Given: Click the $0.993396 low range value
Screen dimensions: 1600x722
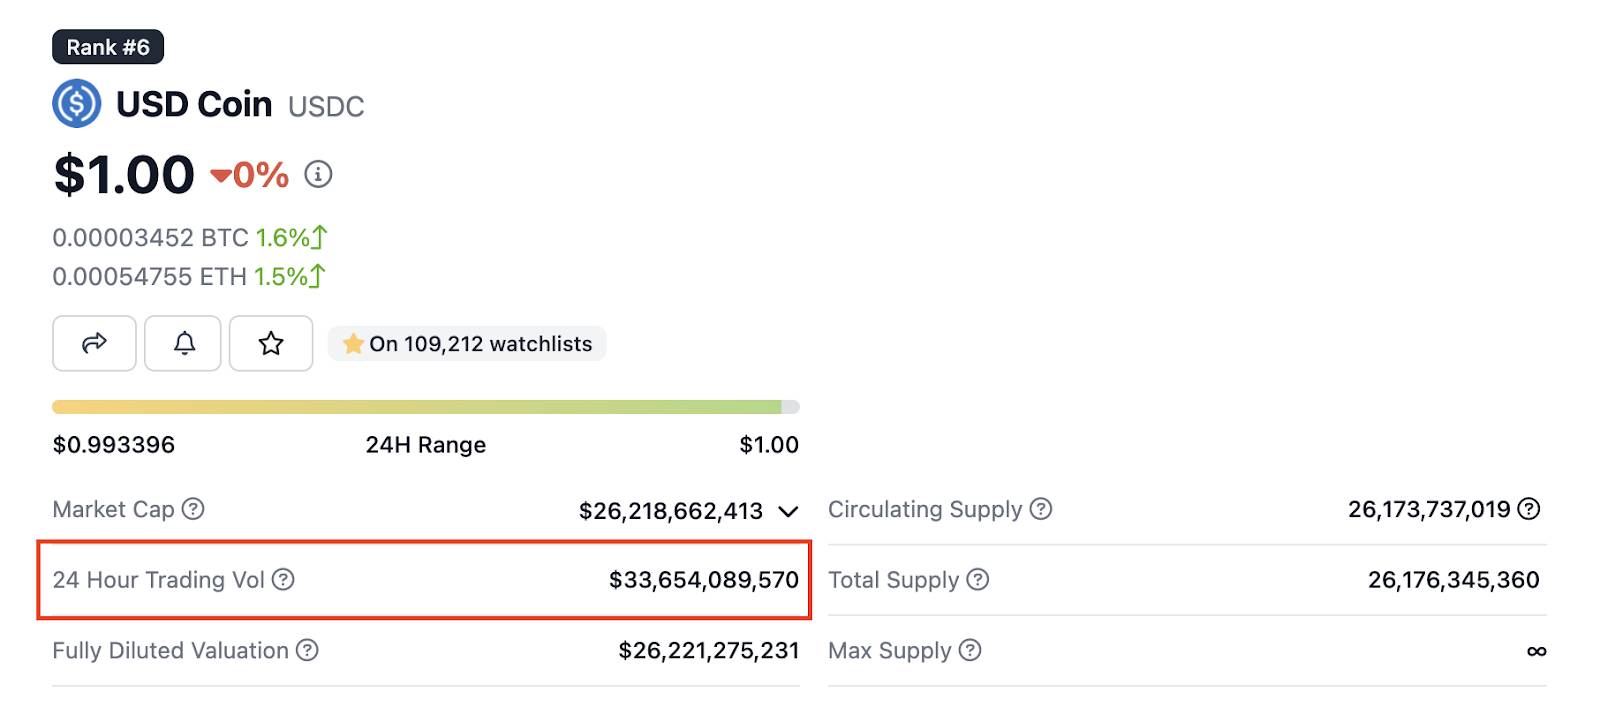Looking at the screenshot, I should click(x=114, y=444).
